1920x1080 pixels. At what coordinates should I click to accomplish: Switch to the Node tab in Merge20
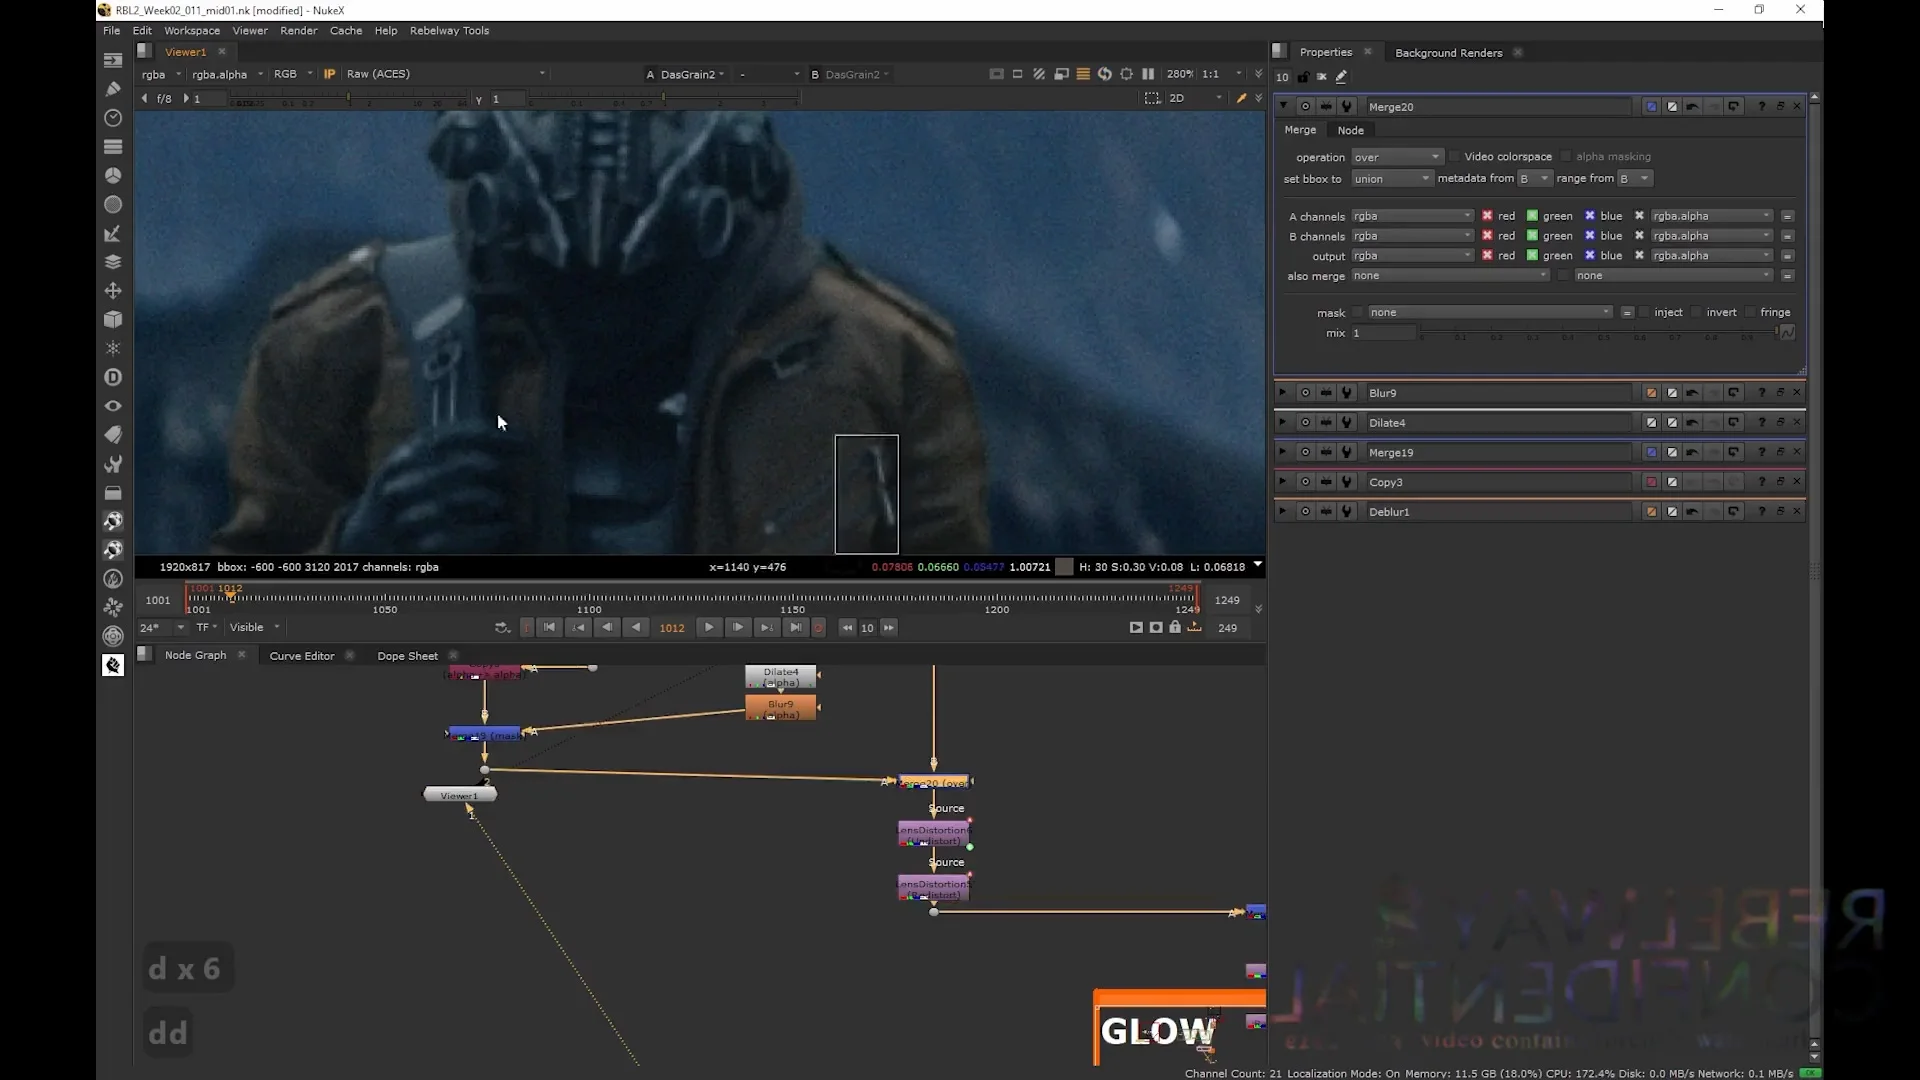coord(1350,131)
